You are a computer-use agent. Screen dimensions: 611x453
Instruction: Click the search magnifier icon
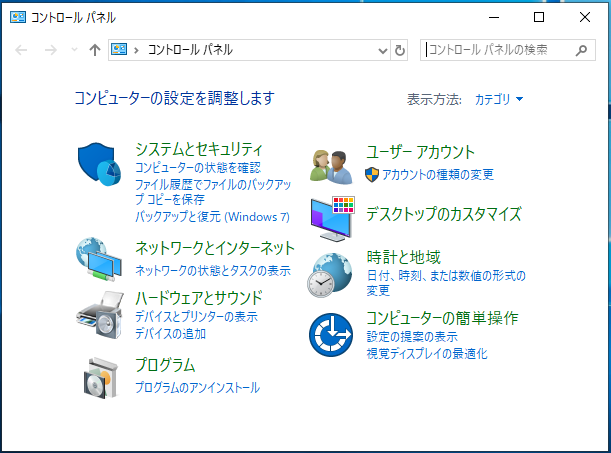click(x=581, y=50)
